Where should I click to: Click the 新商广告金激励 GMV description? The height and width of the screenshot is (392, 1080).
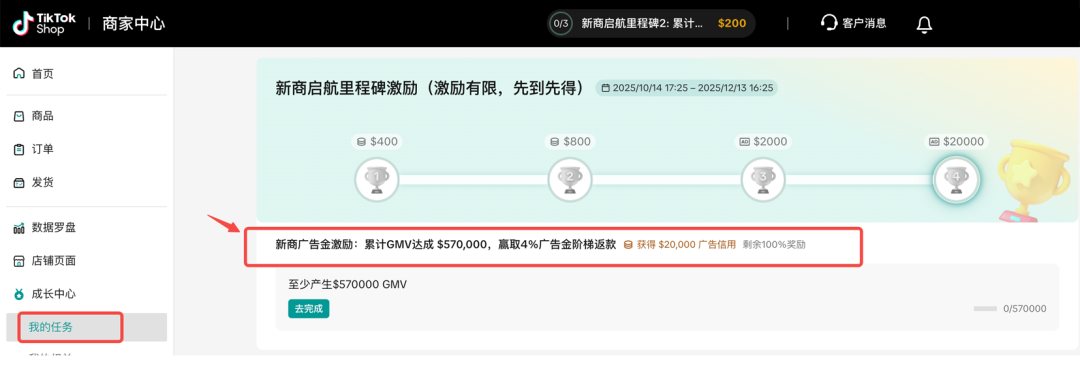[446, 245]
